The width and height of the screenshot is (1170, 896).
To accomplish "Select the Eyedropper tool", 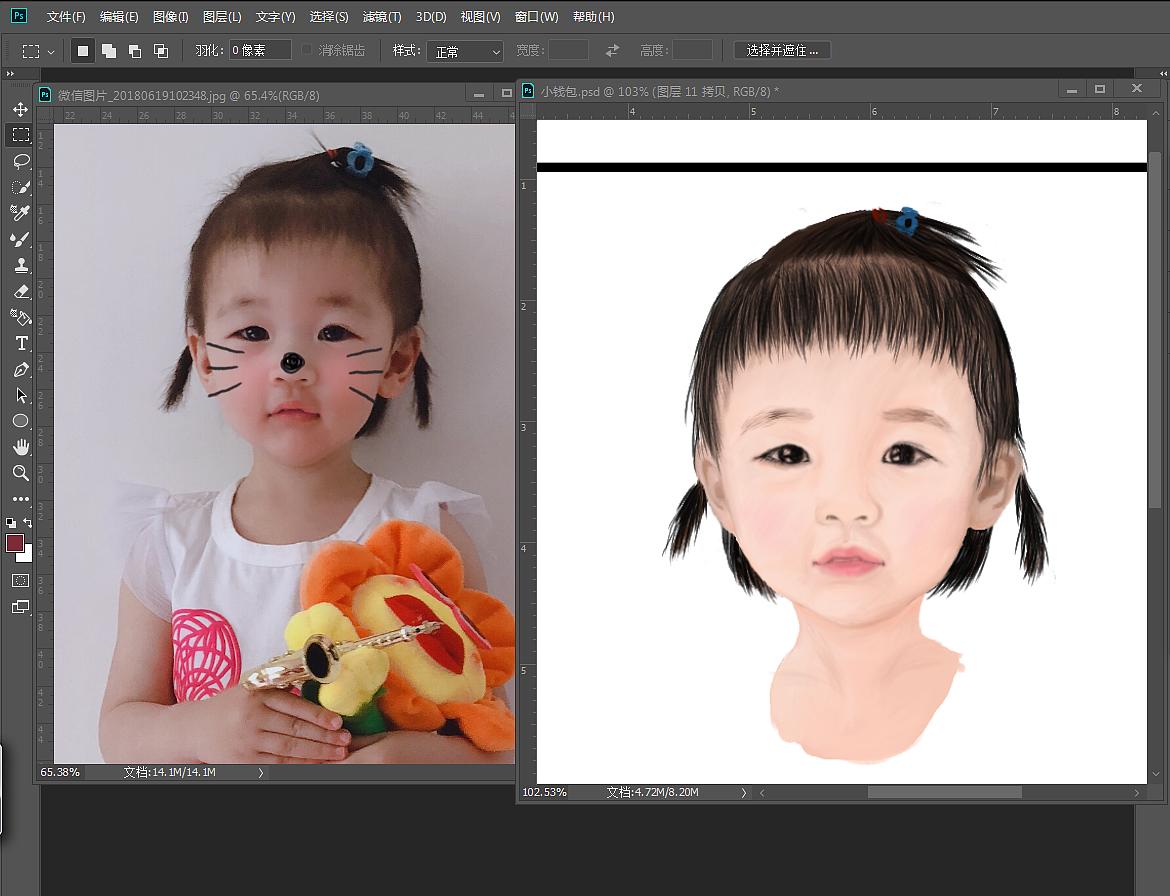I will pos(20,213).
